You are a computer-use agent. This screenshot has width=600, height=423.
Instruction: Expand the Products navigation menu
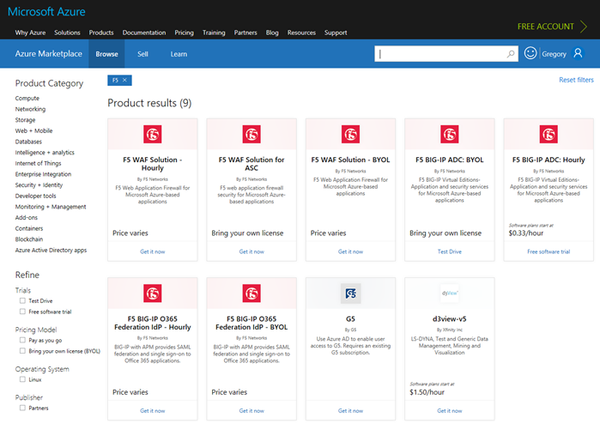101,32
